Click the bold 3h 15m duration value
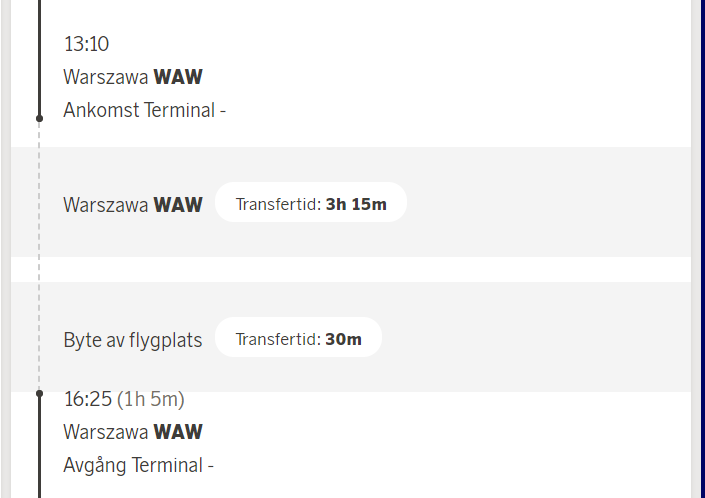The width and height of the screenshot is (705, 498). (356, 204)
